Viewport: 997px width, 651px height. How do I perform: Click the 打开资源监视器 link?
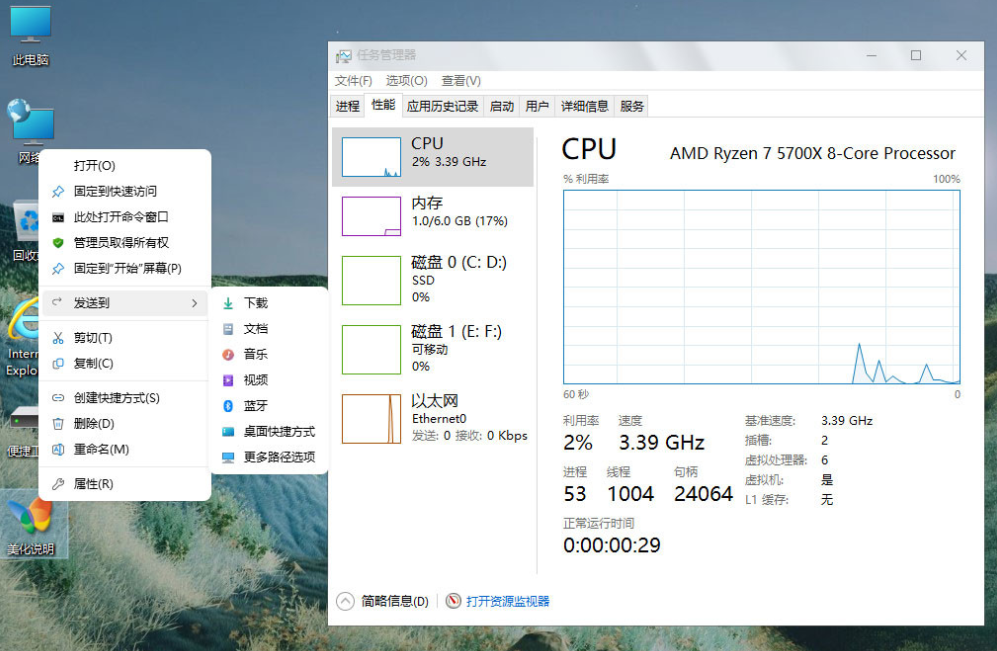tap(507, 601)
